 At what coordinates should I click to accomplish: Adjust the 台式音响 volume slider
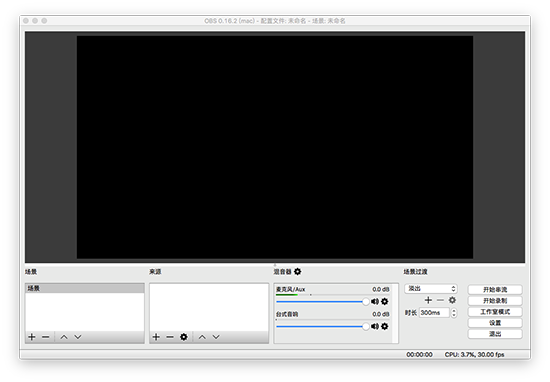[323, 327]
